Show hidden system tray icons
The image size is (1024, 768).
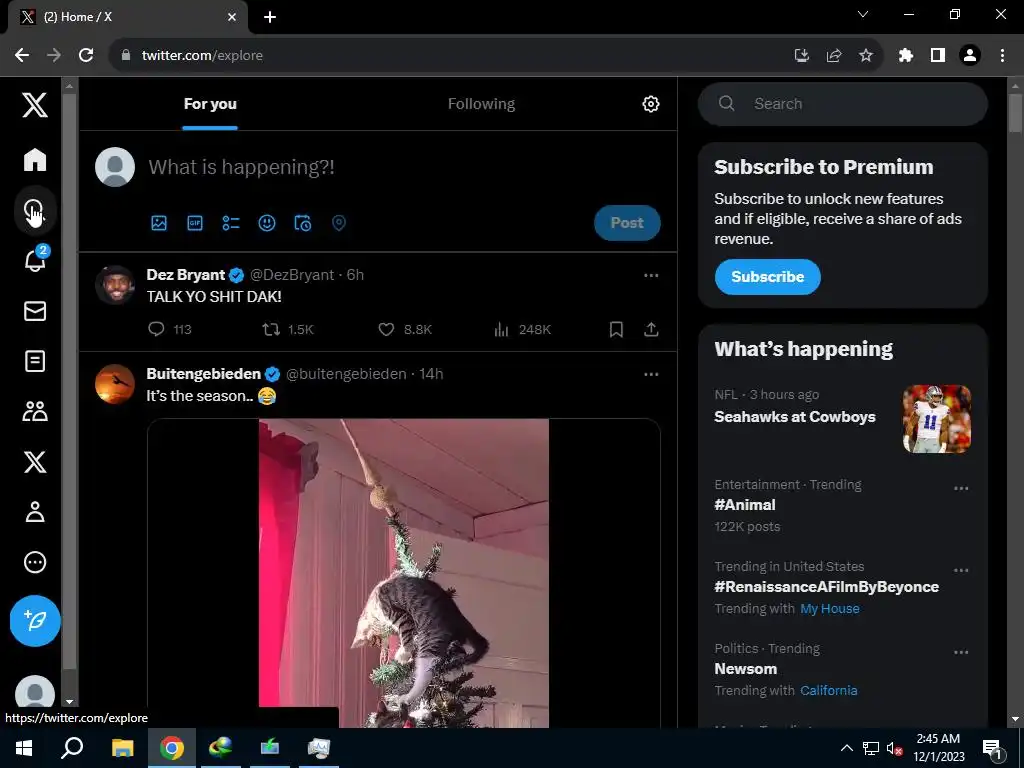846,748
